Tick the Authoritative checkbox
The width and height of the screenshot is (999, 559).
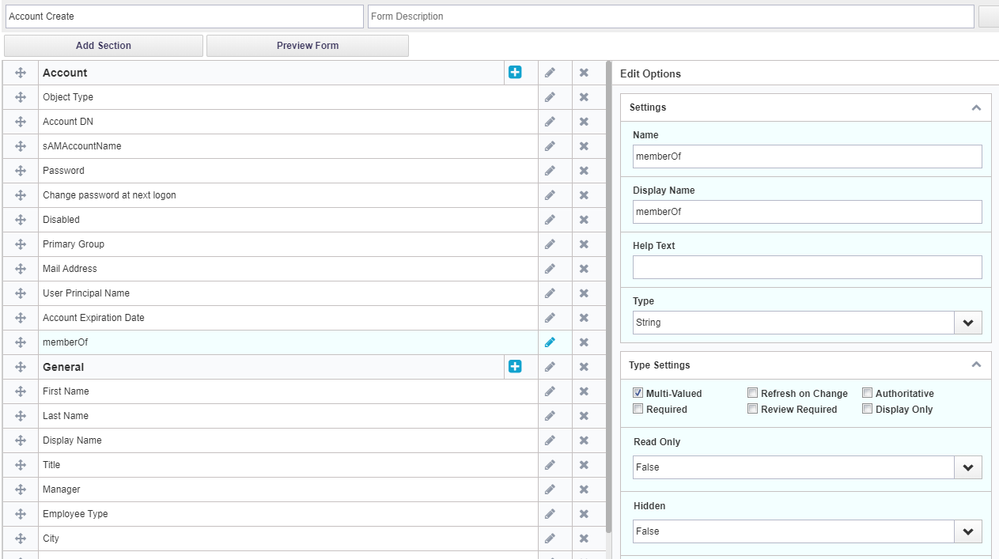point(867,394)
